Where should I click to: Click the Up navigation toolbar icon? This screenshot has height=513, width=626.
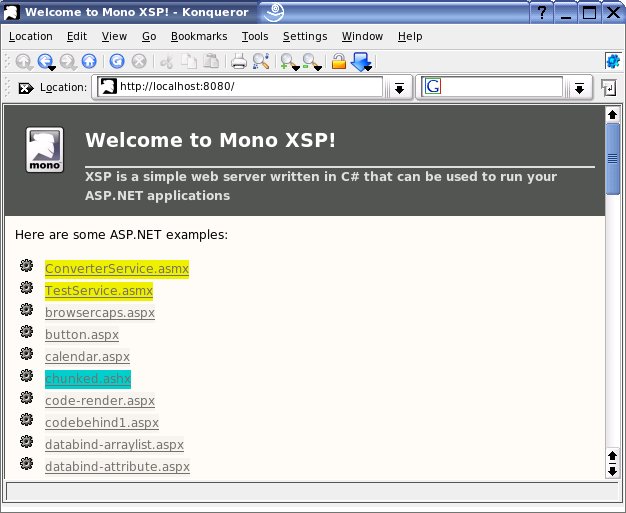click(24, 62)
